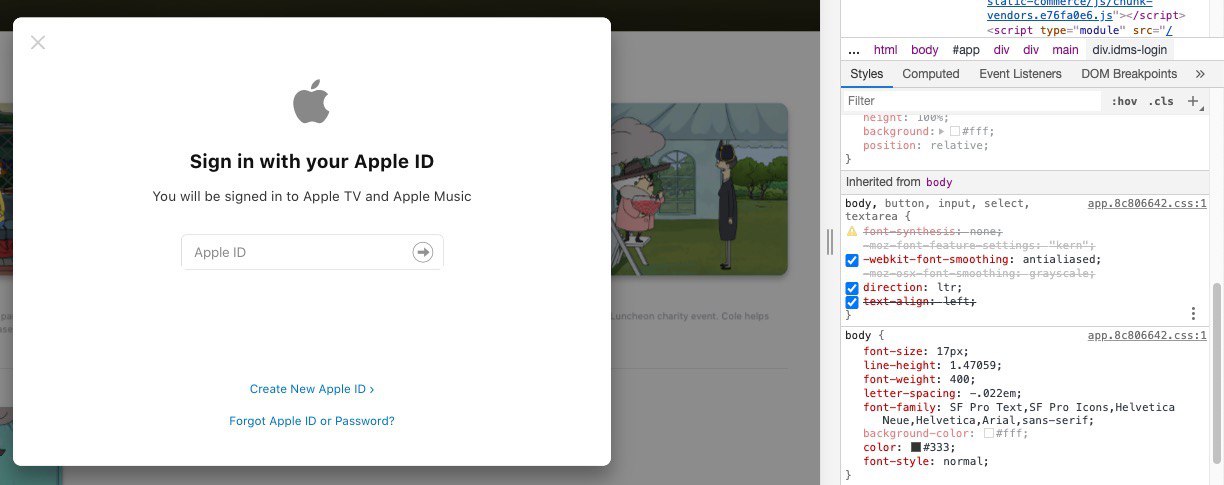Select html in the breadcrumb bar

coord(885,50)
